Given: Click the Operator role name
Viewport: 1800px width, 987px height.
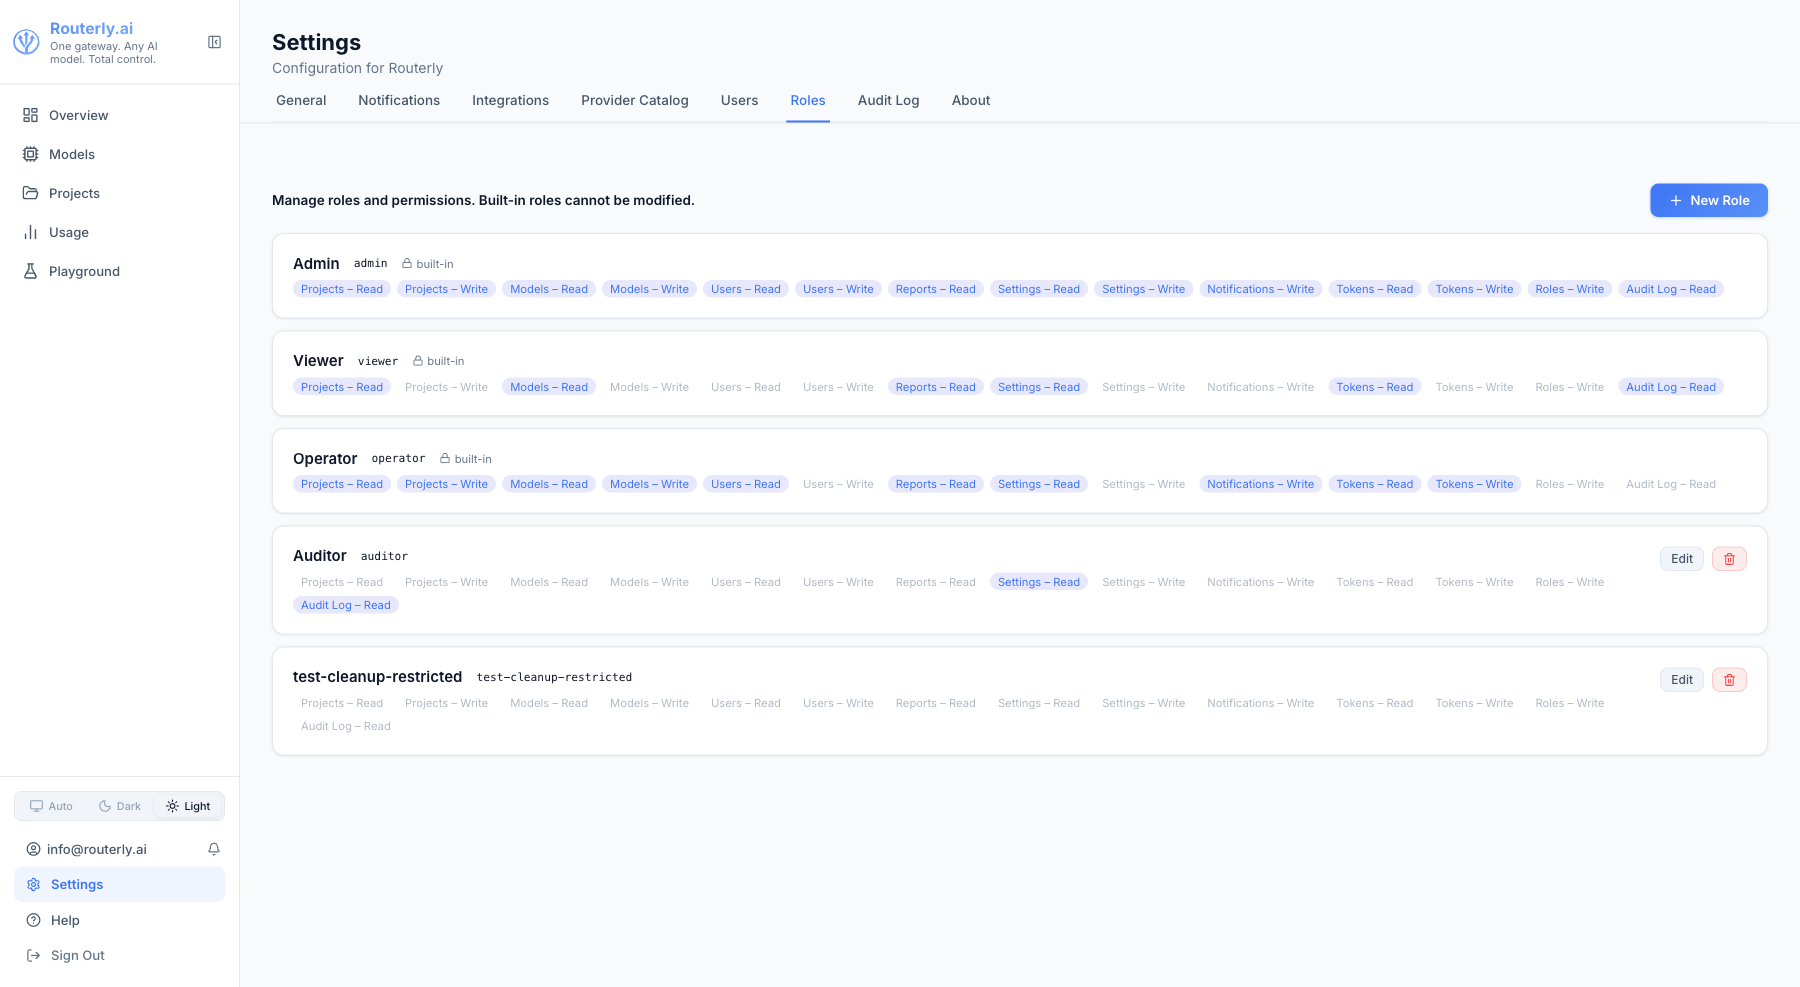Looking at the screenshot, I should pos(325,458).
